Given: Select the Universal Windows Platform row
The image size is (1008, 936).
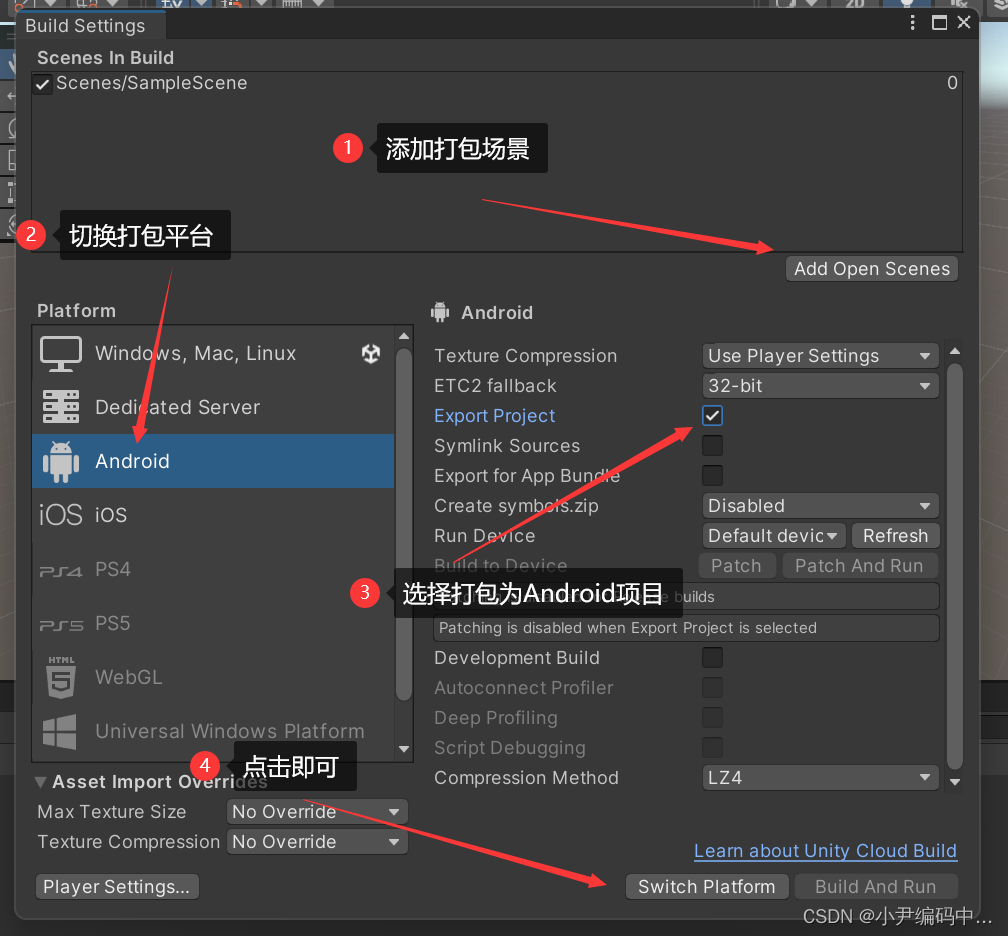Looking at the screenshot, I should tap(213, 732).
